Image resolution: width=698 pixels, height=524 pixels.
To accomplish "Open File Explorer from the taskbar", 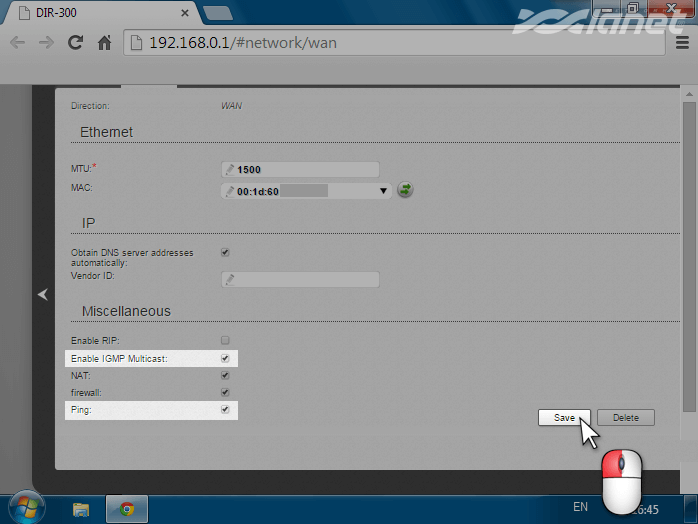I will click(x=81, y=508).
